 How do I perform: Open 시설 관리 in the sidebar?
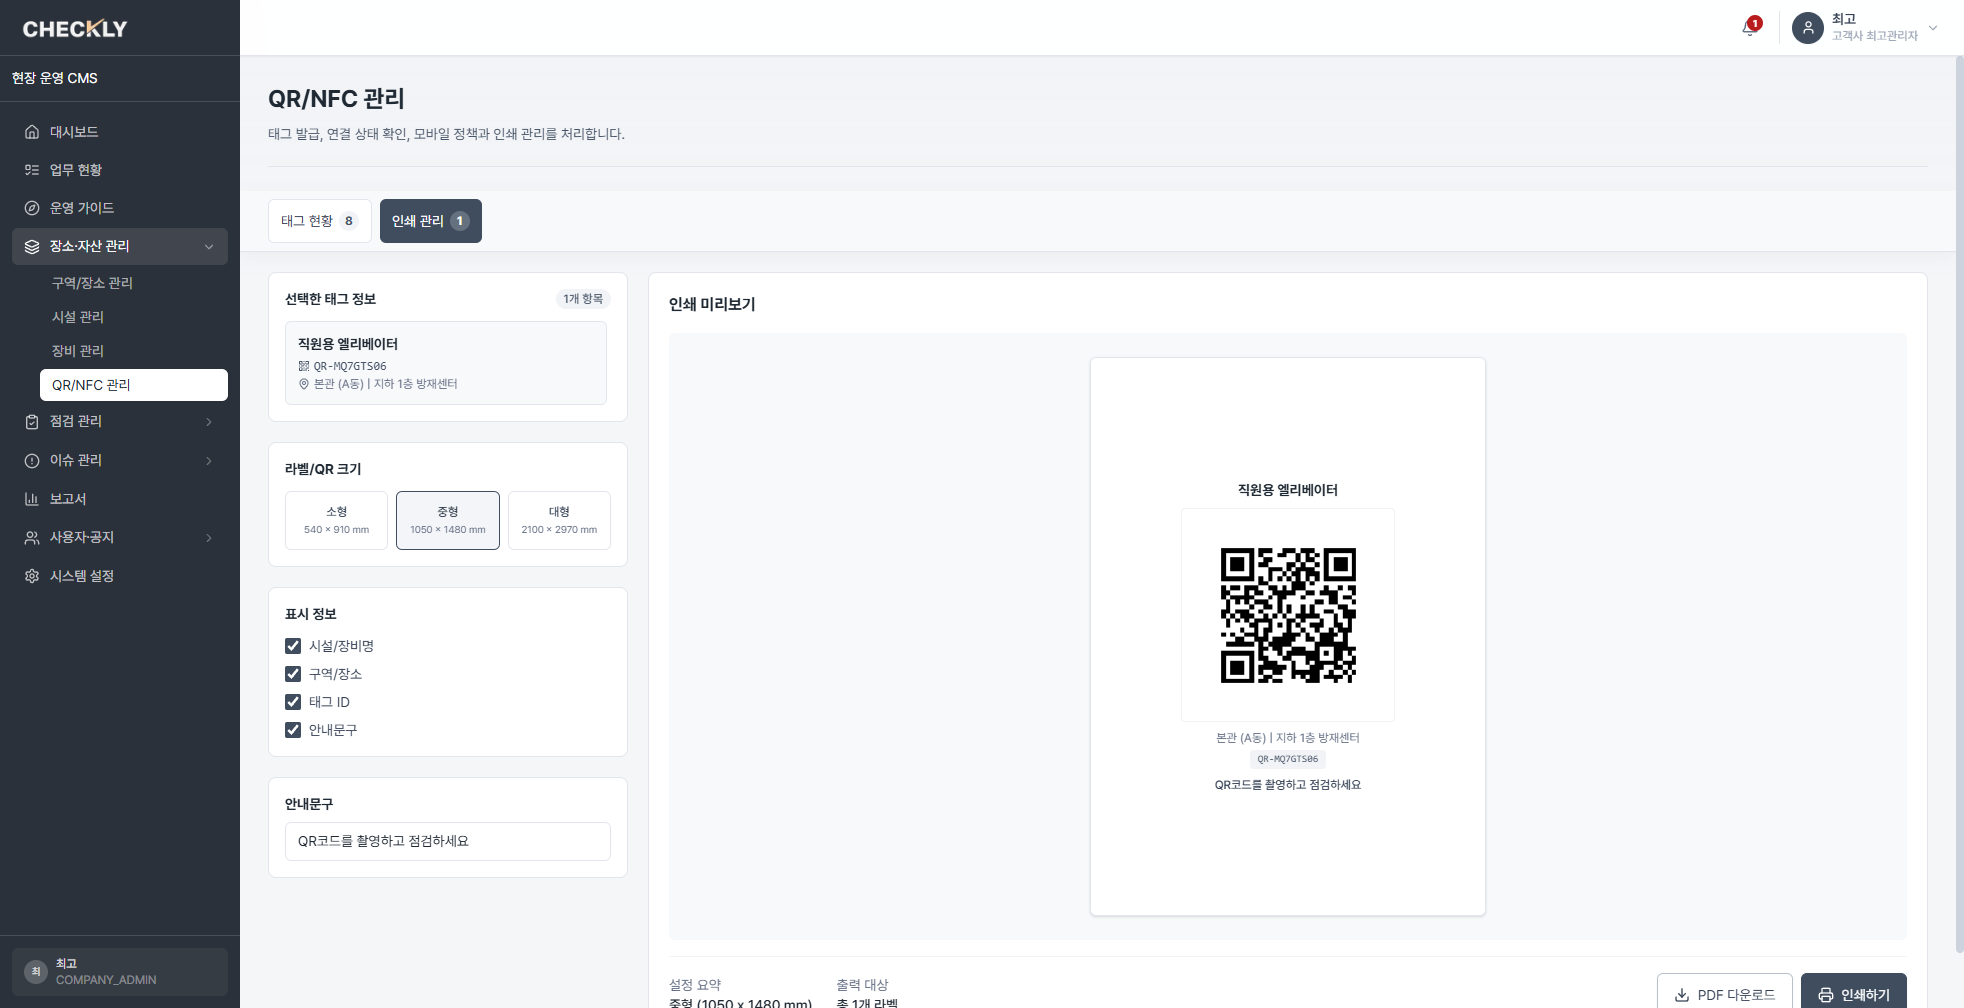(x=134, y=317)
